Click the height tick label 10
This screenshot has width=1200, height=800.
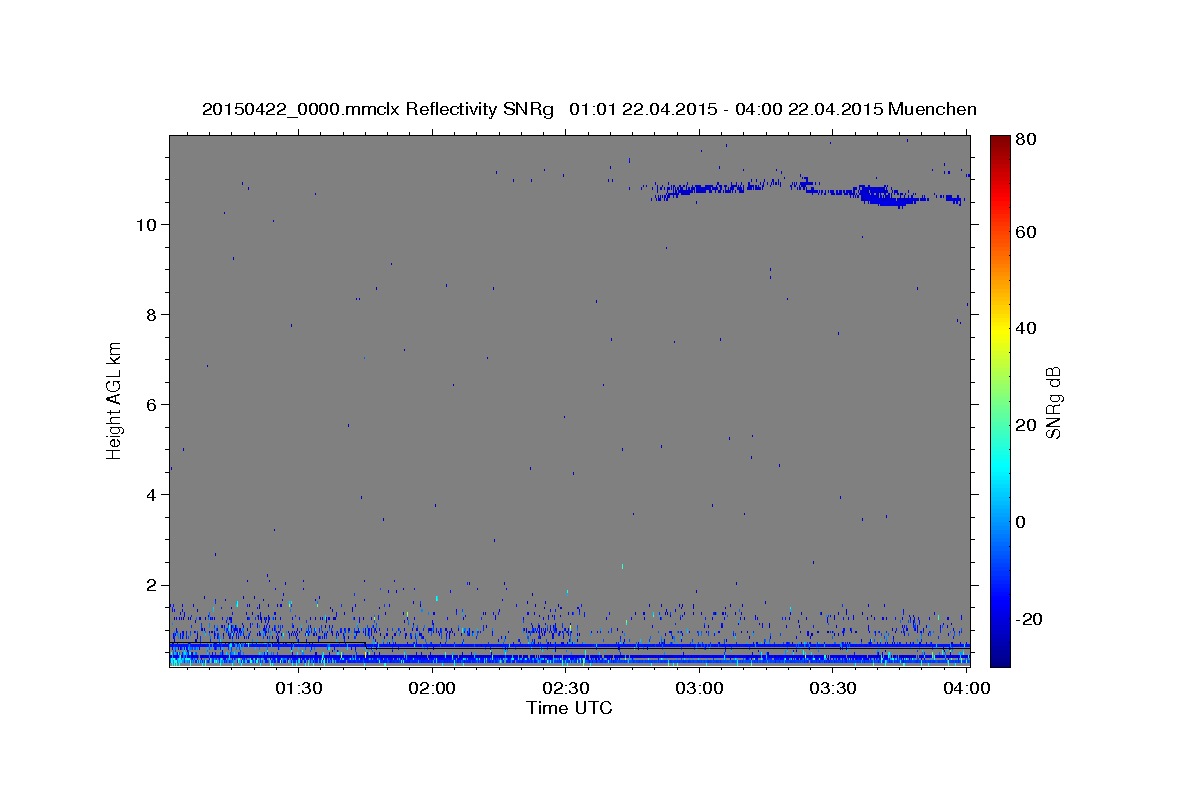tap(145, 224)
